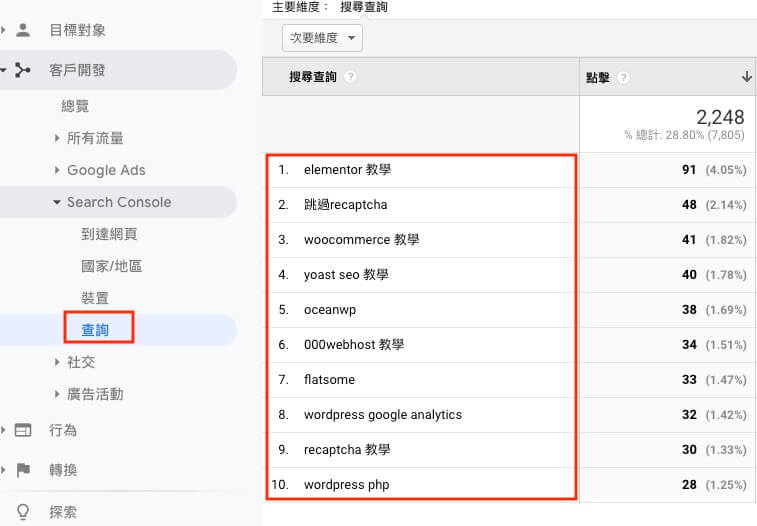This screenshot has width=757, height=526.
Task: Open 探索 in the sidebar
Action: (63, 512)
